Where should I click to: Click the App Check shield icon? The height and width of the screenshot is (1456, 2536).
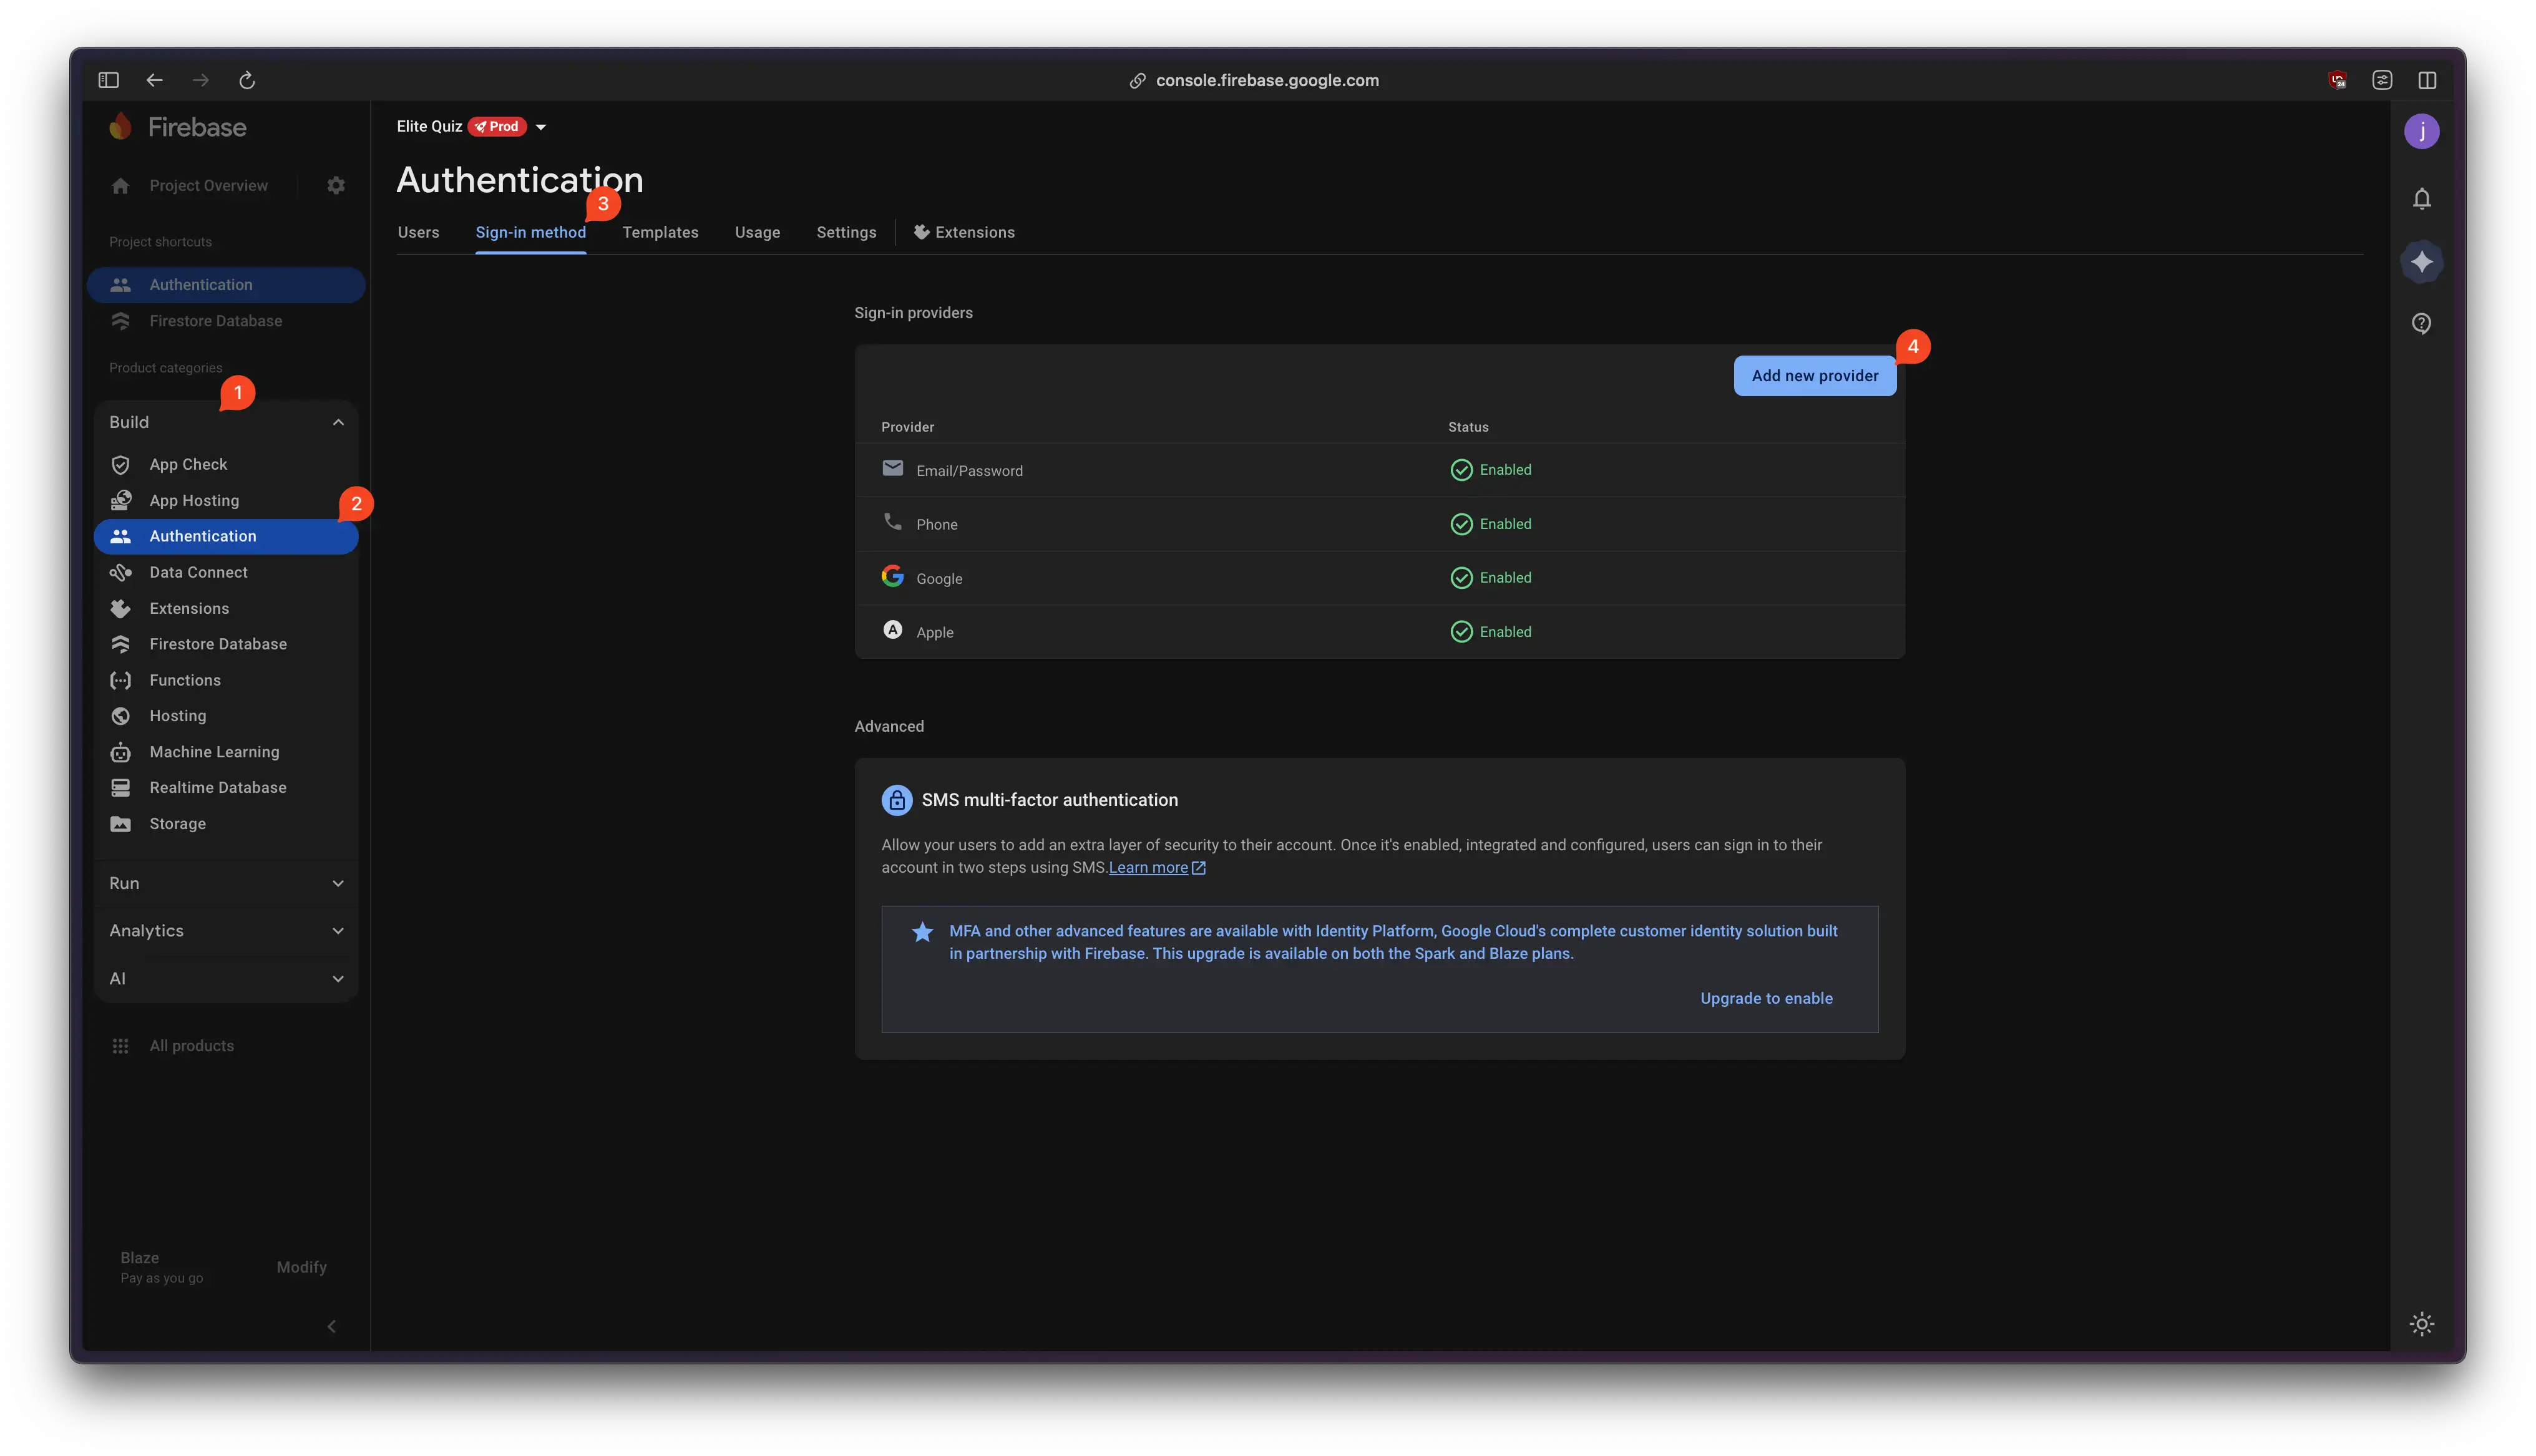(x=121, y=465)
